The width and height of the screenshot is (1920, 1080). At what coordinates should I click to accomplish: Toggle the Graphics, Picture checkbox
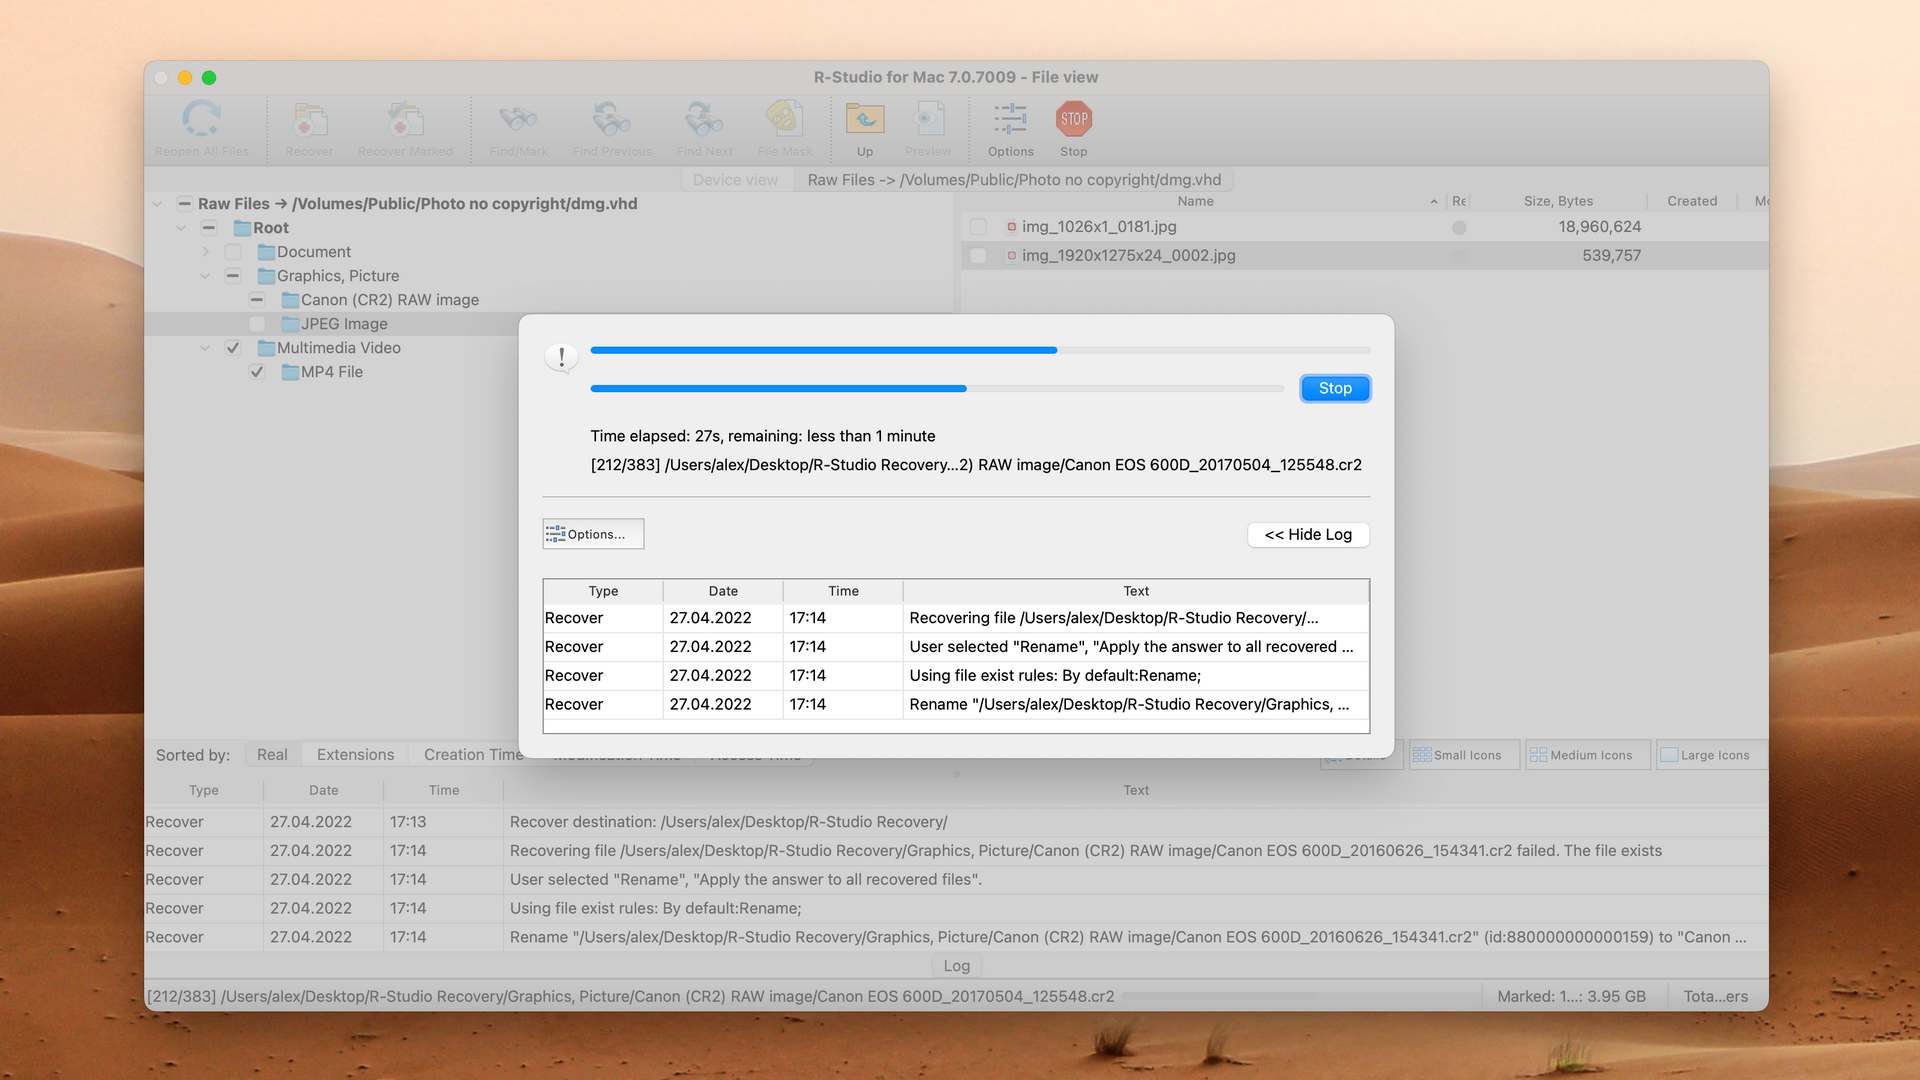(x=233, y=276)
